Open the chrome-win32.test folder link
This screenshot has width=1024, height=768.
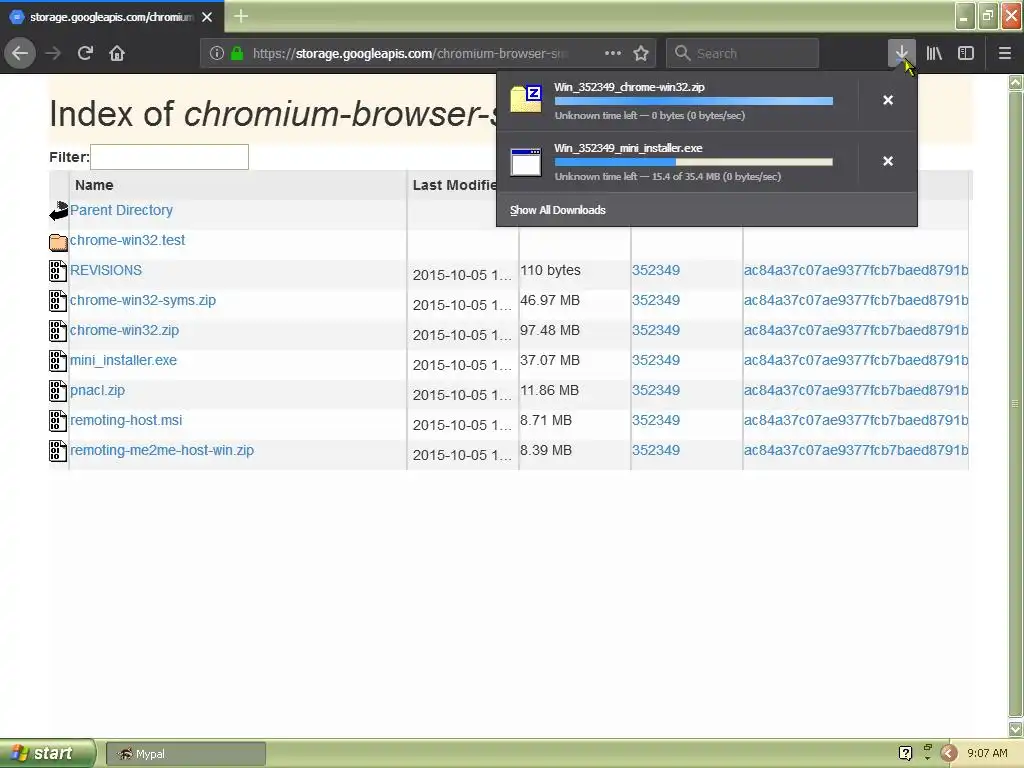(127, 240)
